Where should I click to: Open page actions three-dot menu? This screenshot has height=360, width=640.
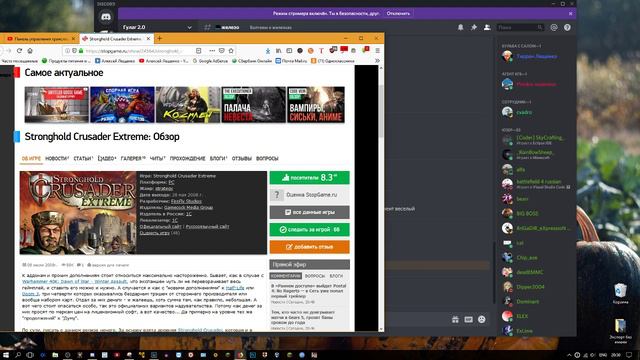click(x=212, y=51)
